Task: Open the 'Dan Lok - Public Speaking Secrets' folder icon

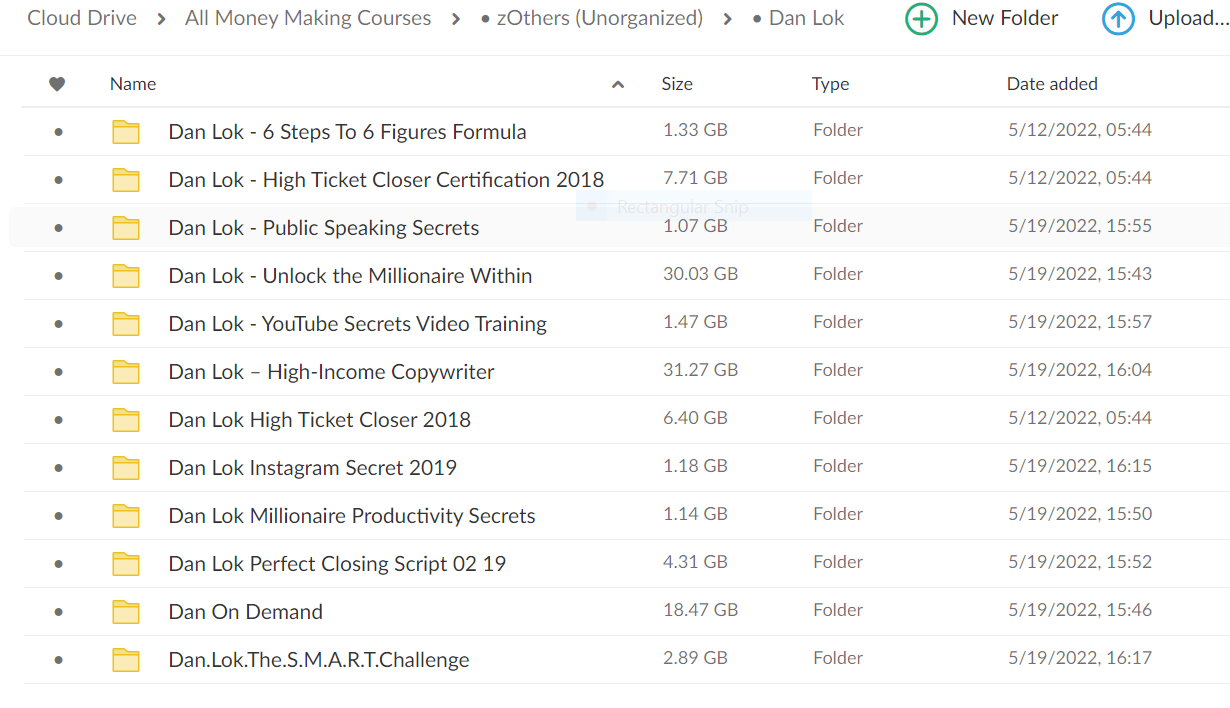Action: [x=126, y=227]
